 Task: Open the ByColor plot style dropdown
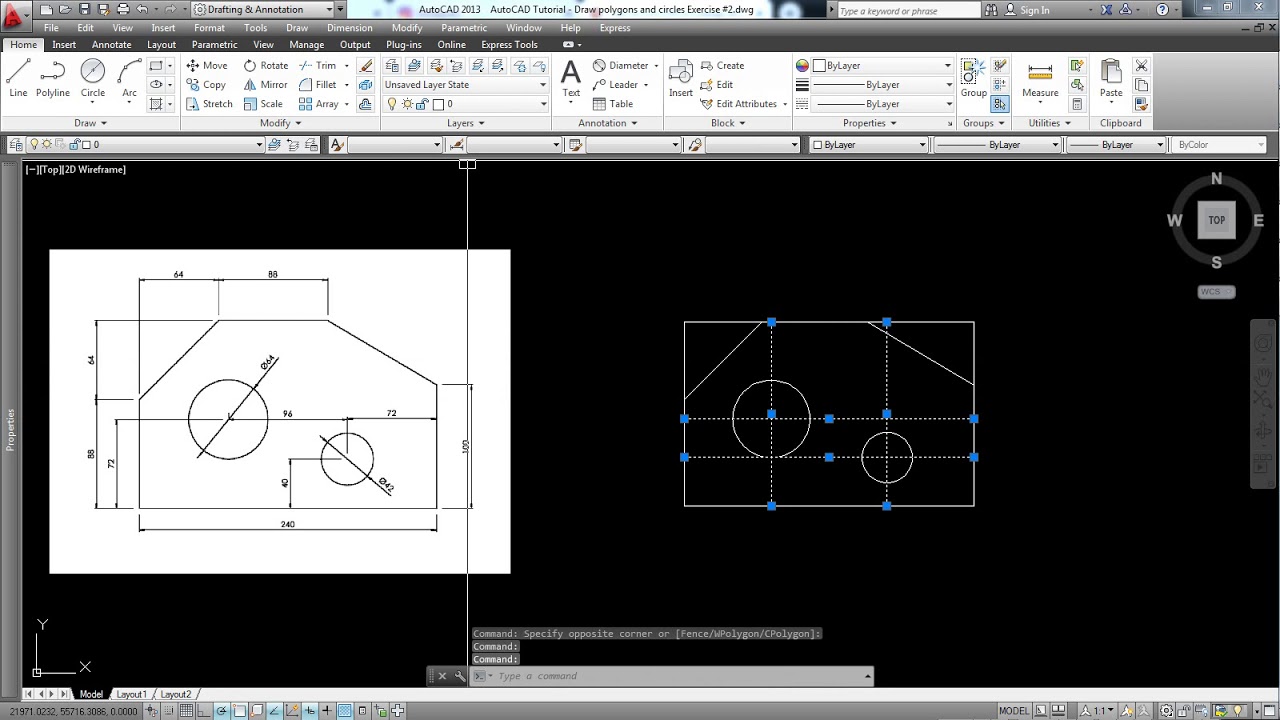(1219, 145)
